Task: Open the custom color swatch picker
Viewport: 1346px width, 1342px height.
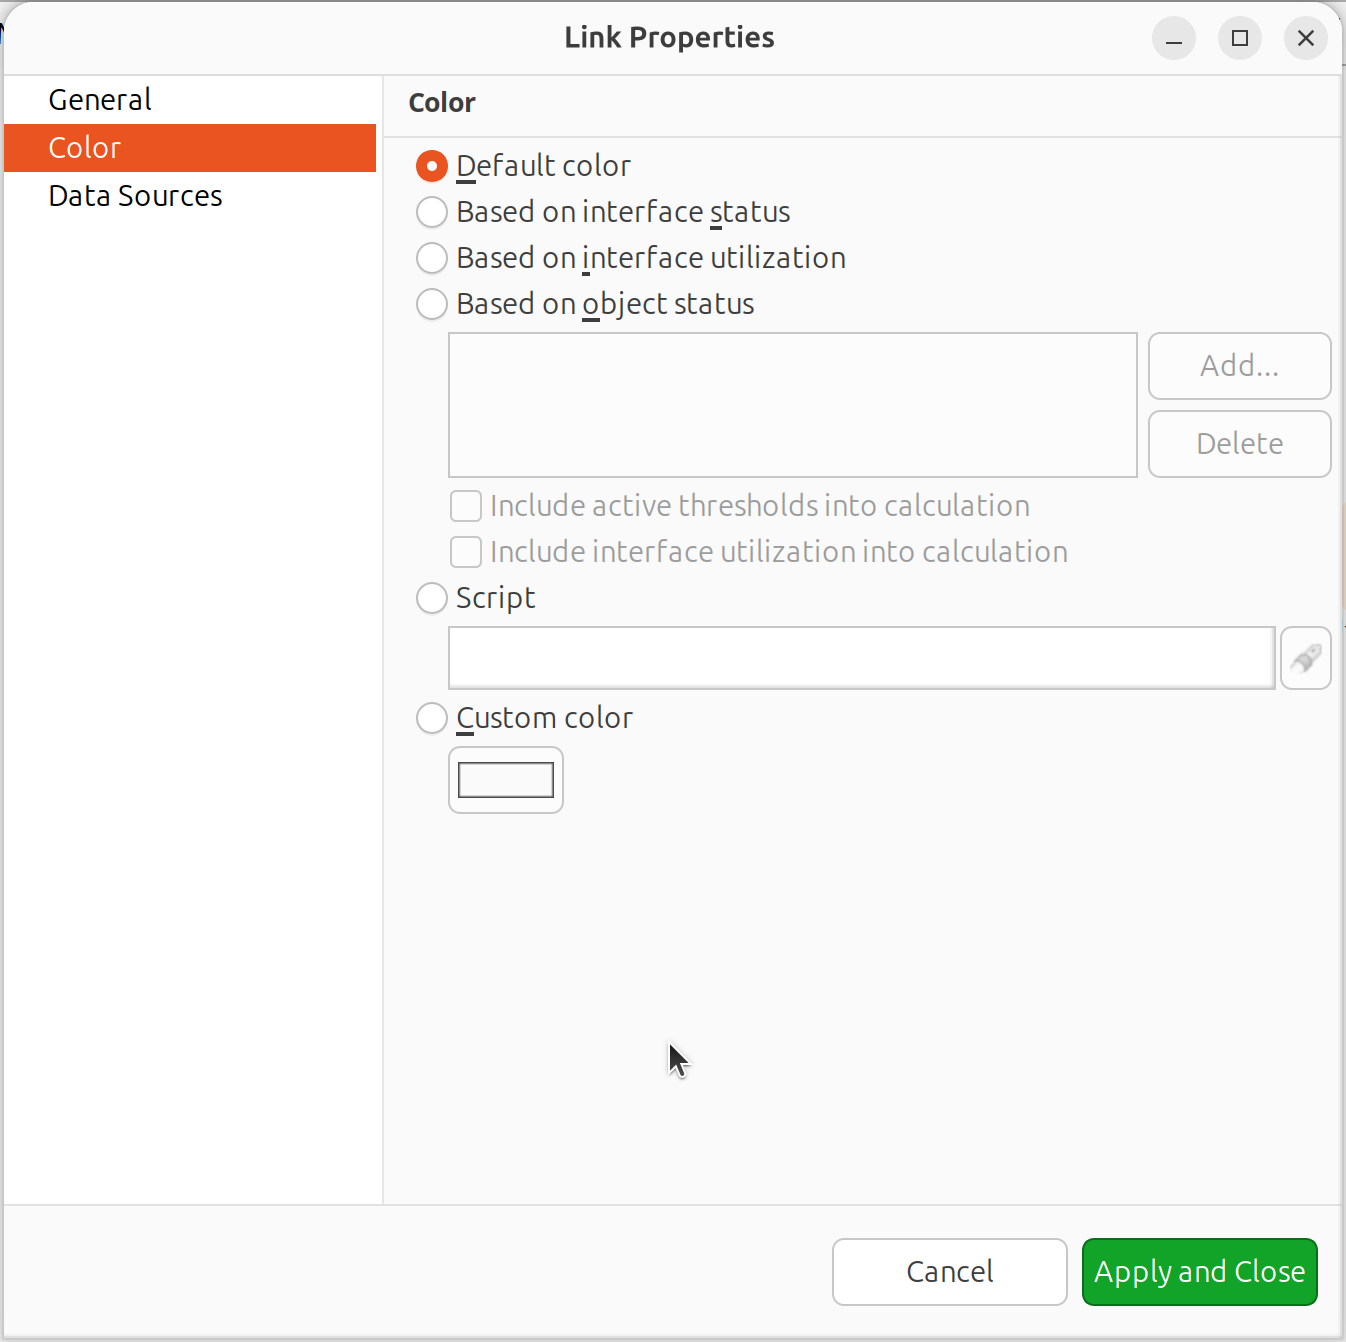Action: pyautogui.click(x=506, y=780)
